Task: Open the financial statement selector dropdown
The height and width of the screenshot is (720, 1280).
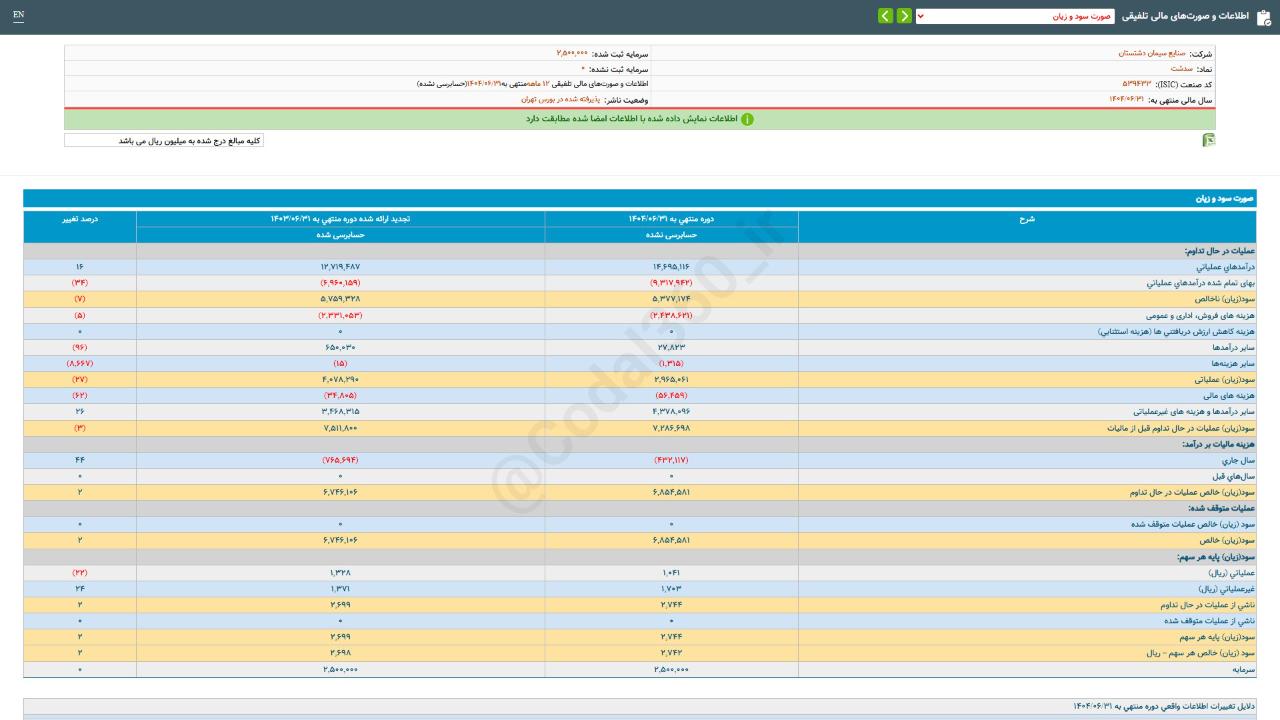Action: click(x=1014, y=16)
